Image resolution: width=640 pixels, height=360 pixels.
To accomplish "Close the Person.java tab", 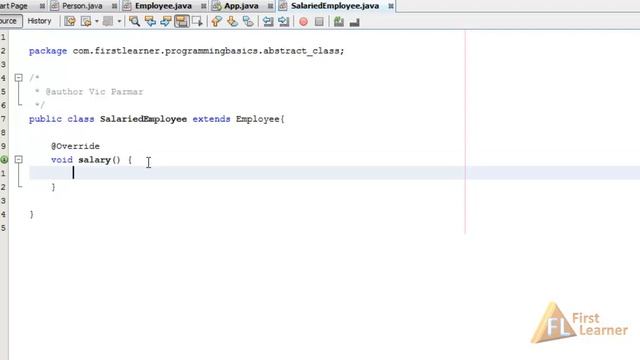I will click(114, 6).
